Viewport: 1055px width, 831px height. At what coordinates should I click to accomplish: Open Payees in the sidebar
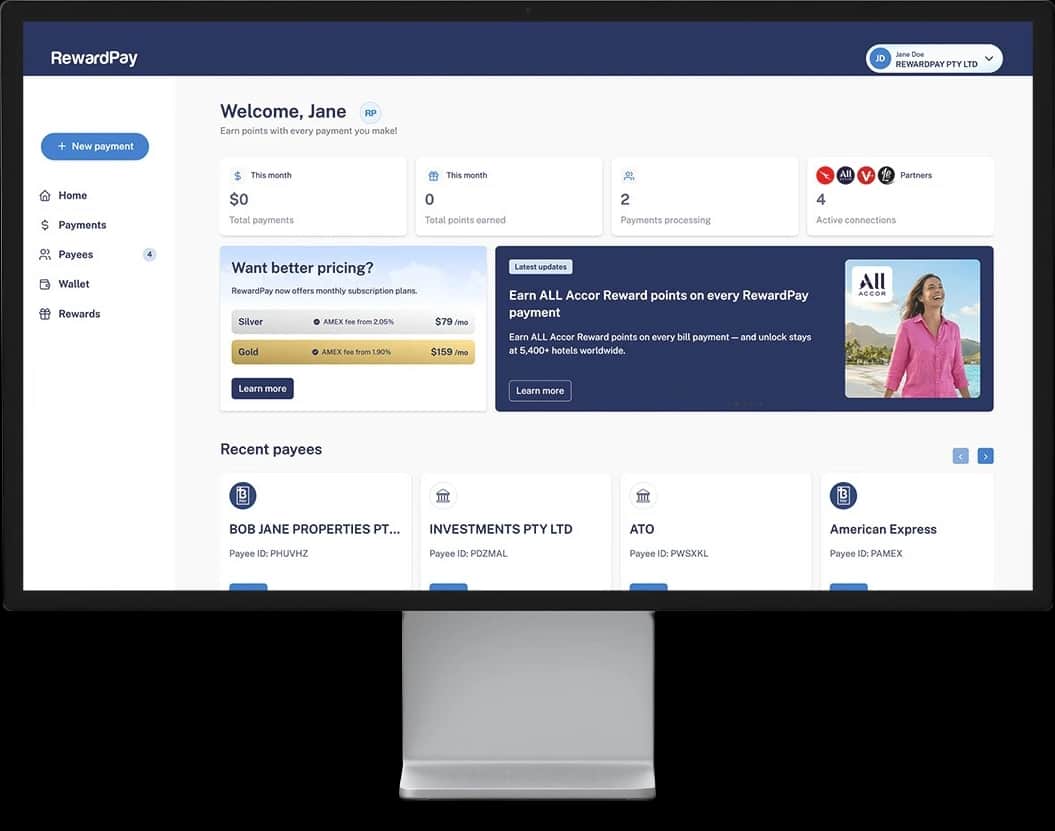tap(76, 254)
